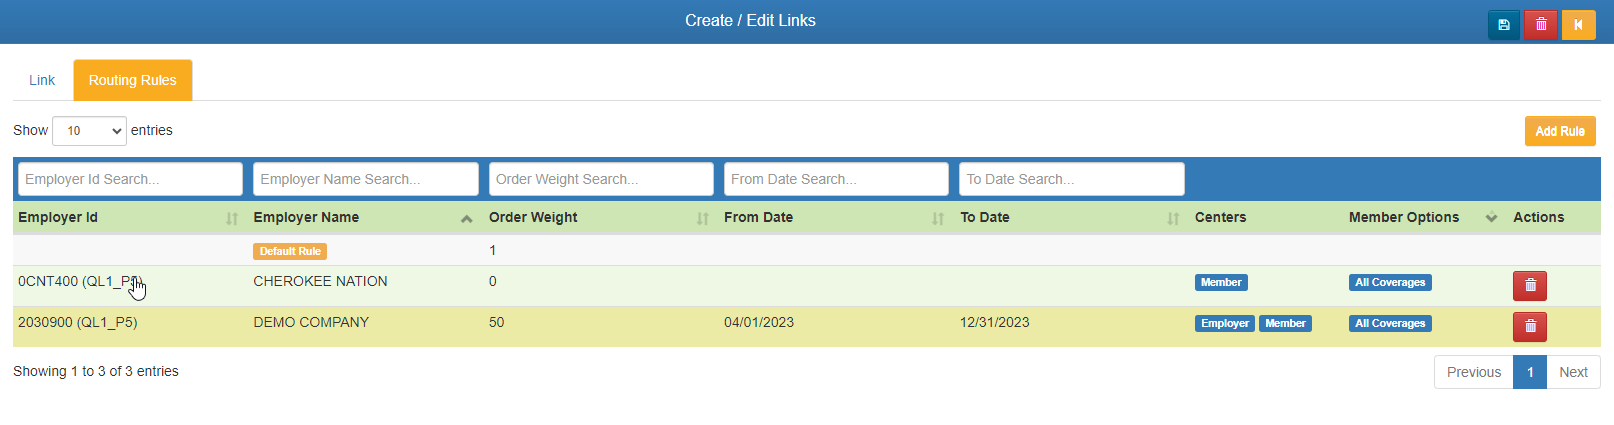Viewport: 1614px width, 425px height.
Task: Click the CHEROKEE NATION name cell
Action: coord(320,282)
